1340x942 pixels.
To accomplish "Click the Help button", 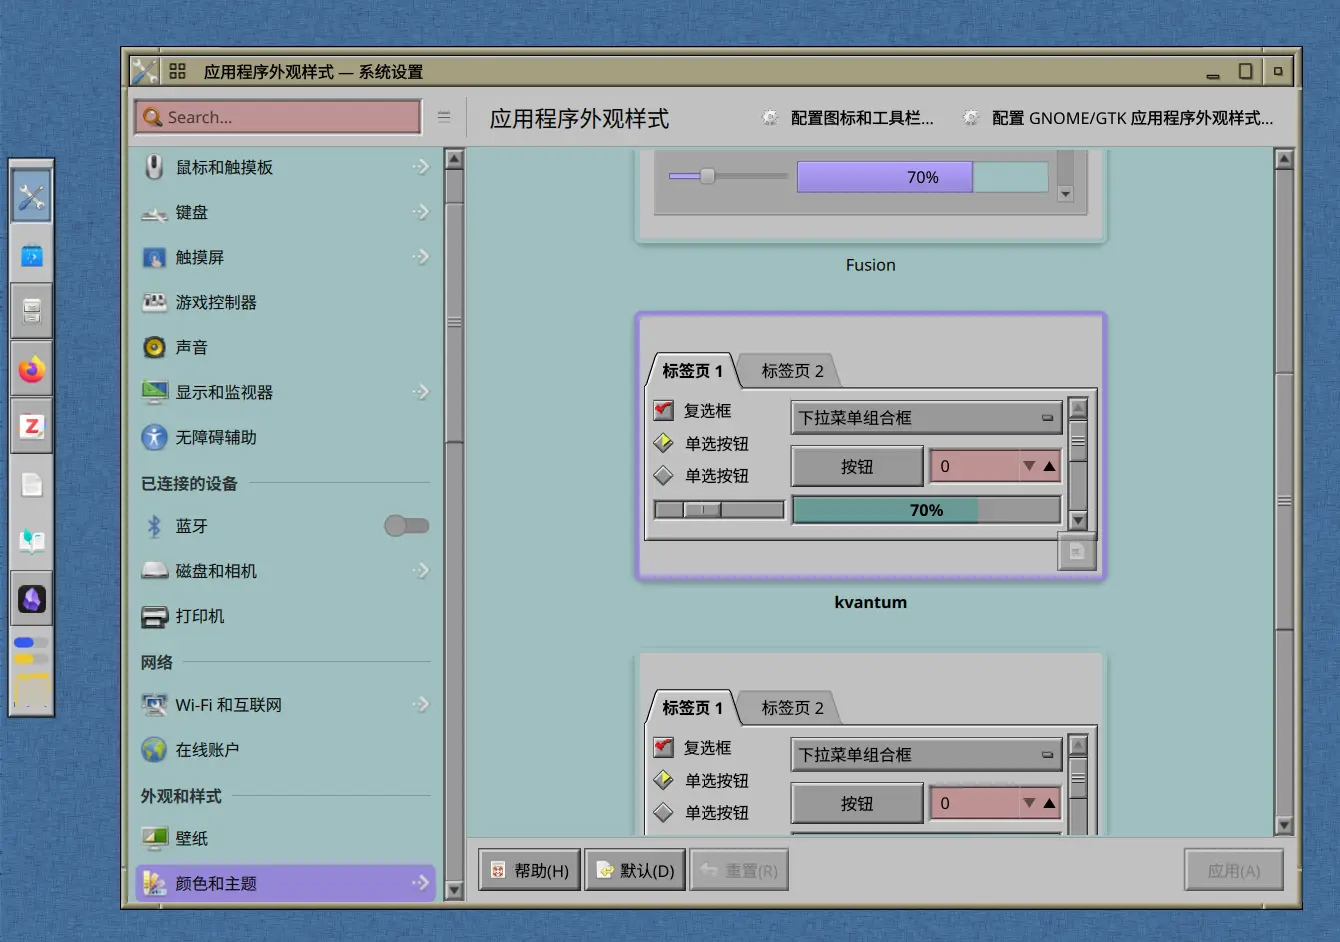I will [530, 870].
